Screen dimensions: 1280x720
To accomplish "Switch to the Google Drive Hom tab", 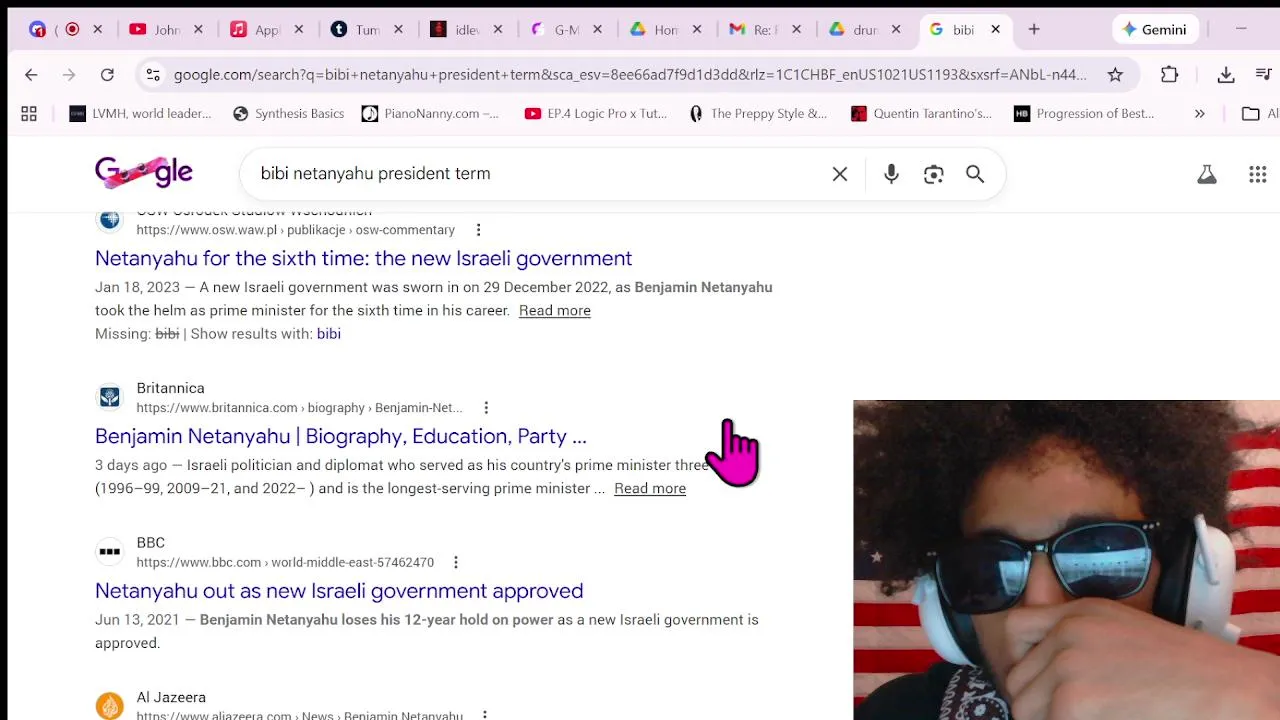I will click(x=665, y=30).
